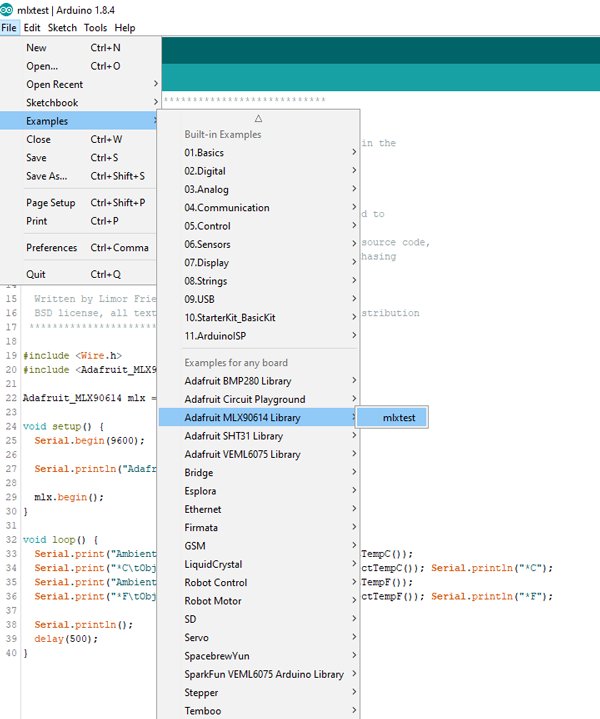Click the void loop() line

[61, 540]
